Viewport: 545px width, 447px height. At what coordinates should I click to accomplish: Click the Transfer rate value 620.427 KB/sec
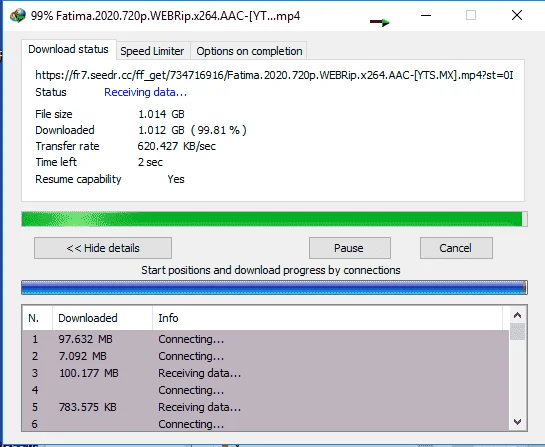pos(177,146)
